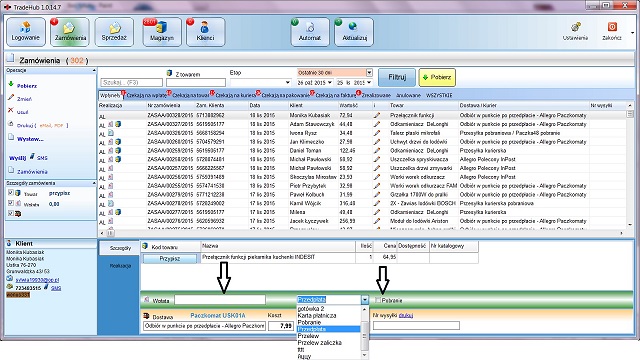Click the customer email link
This screenshot has height=360, width=640.
pyautogui.click(x=37, y=280)
